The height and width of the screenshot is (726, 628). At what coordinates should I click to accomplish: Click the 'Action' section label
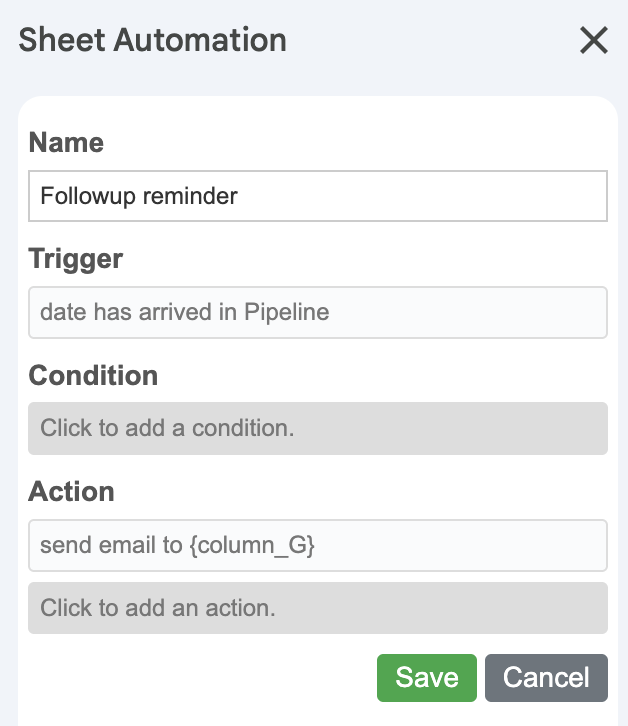71,491
